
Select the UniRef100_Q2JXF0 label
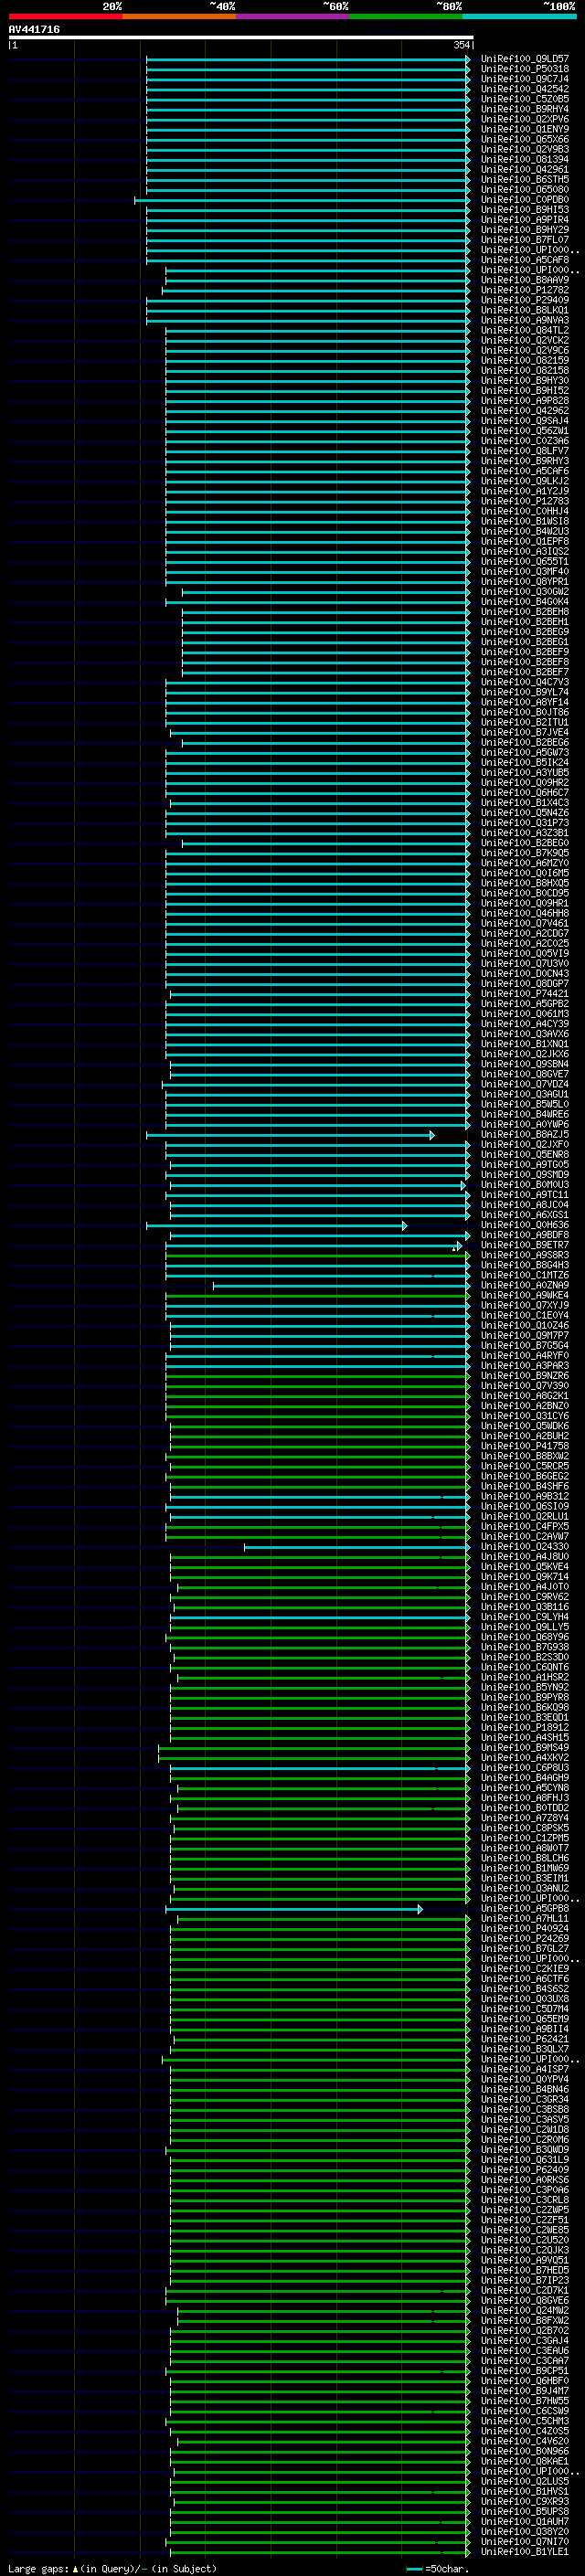(x=524, y=1144)
